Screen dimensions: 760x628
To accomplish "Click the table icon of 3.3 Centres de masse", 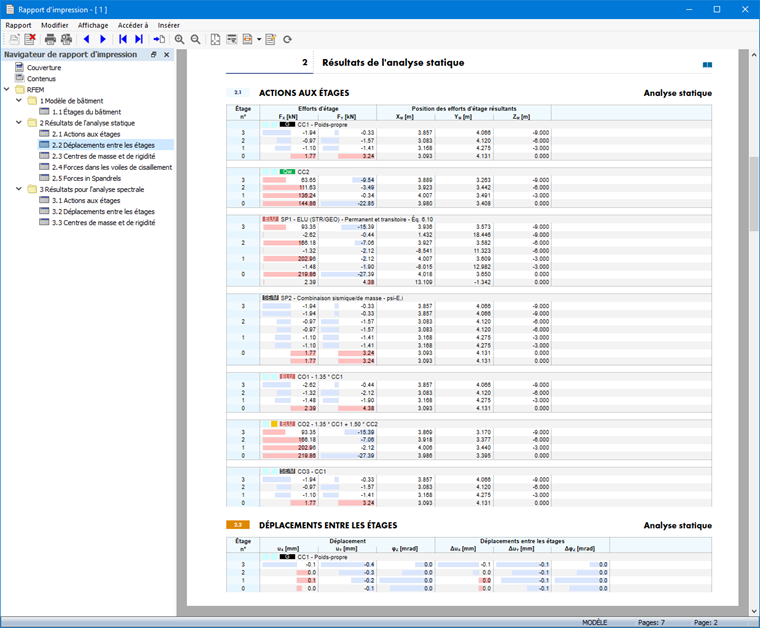I will (44, 222).
